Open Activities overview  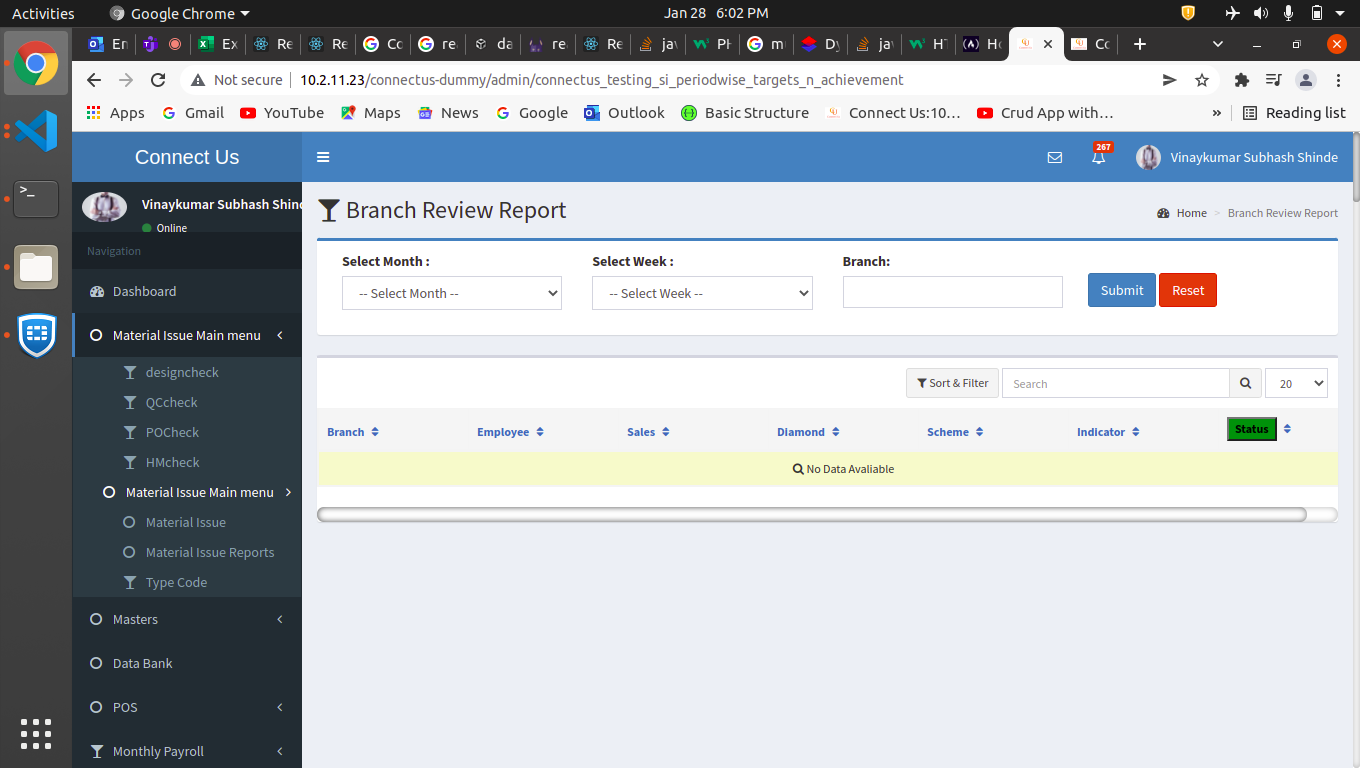click(43, 13)
